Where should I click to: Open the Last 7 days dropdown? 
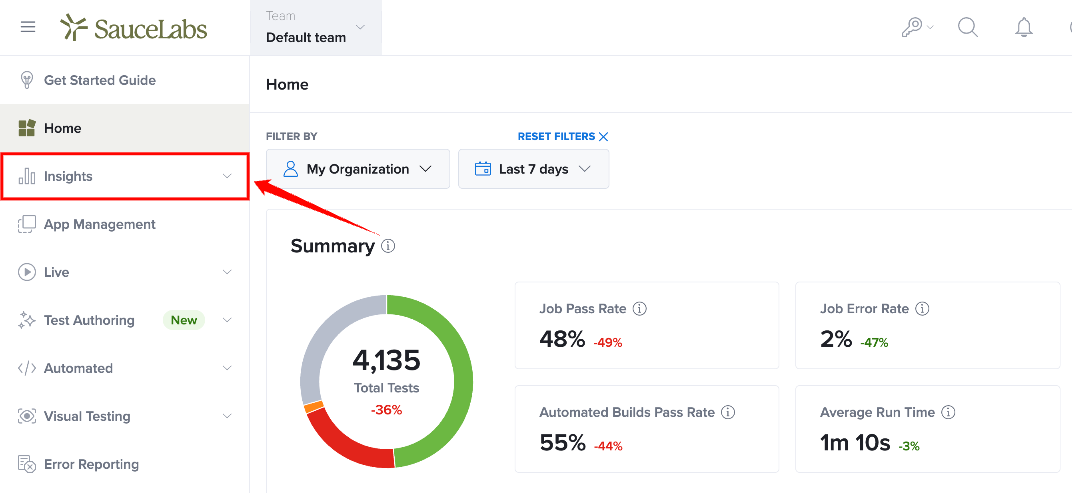click(x=533, y=169)
